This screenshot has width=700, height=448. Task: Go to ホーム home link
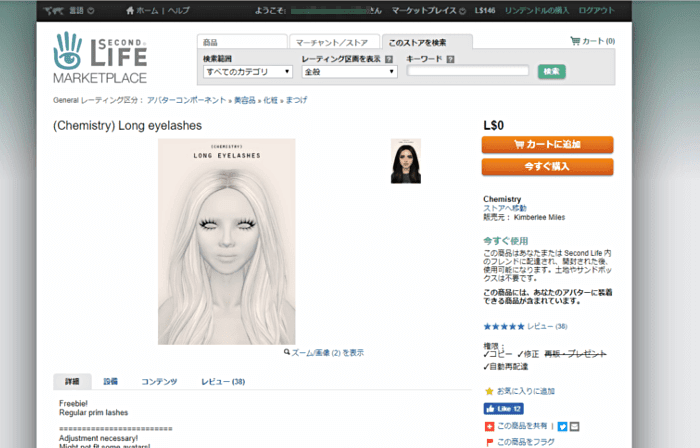click(142, 11)
